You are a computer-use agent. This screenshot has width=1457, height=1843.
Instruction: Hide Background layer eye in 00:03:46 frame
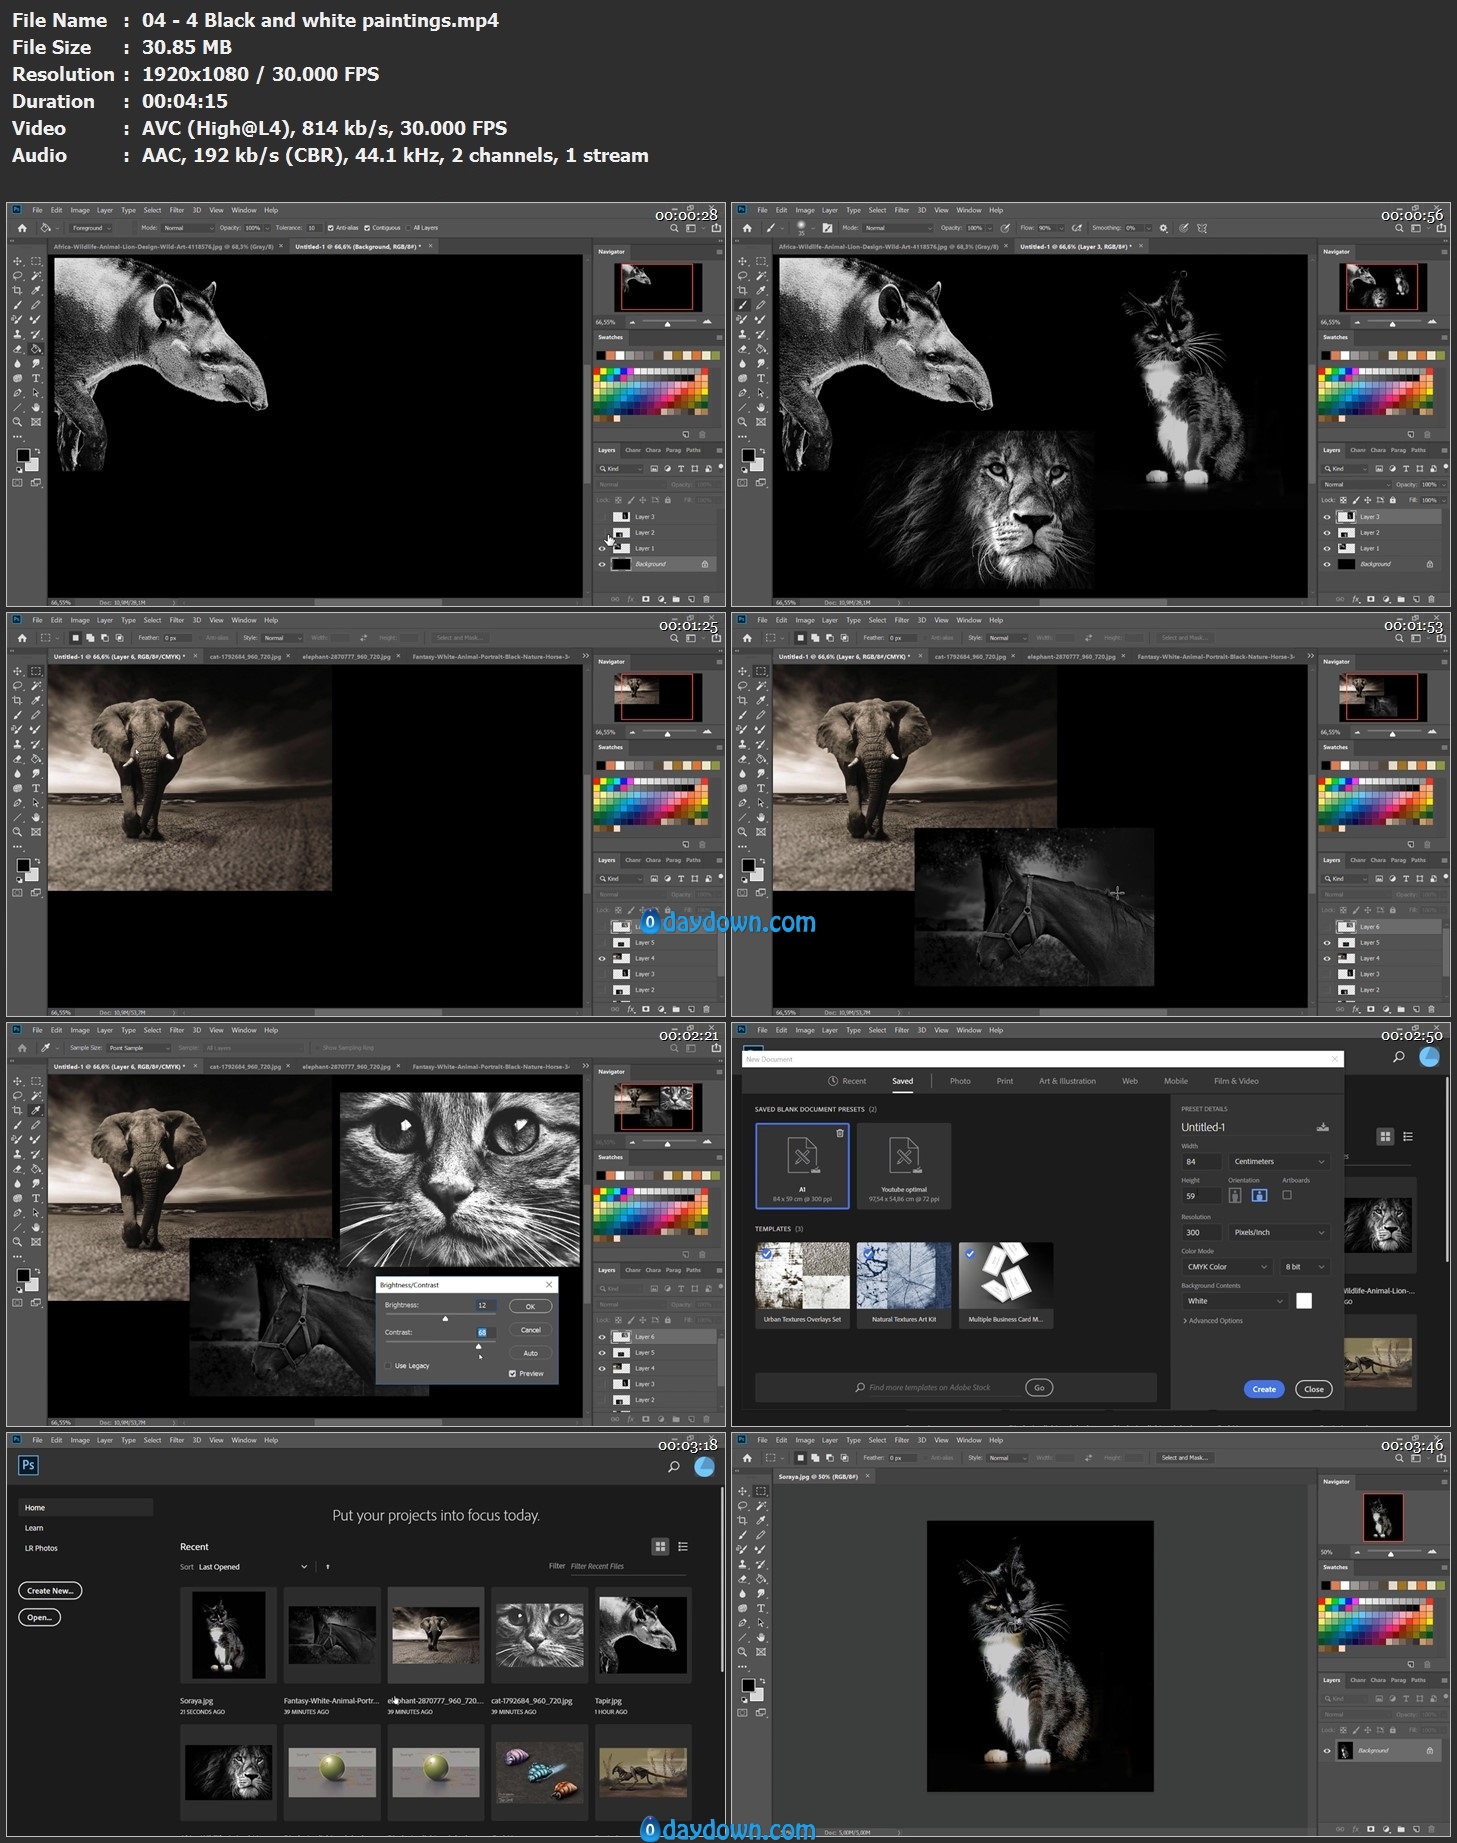pyautogui.click(x=1327, y=1750)
